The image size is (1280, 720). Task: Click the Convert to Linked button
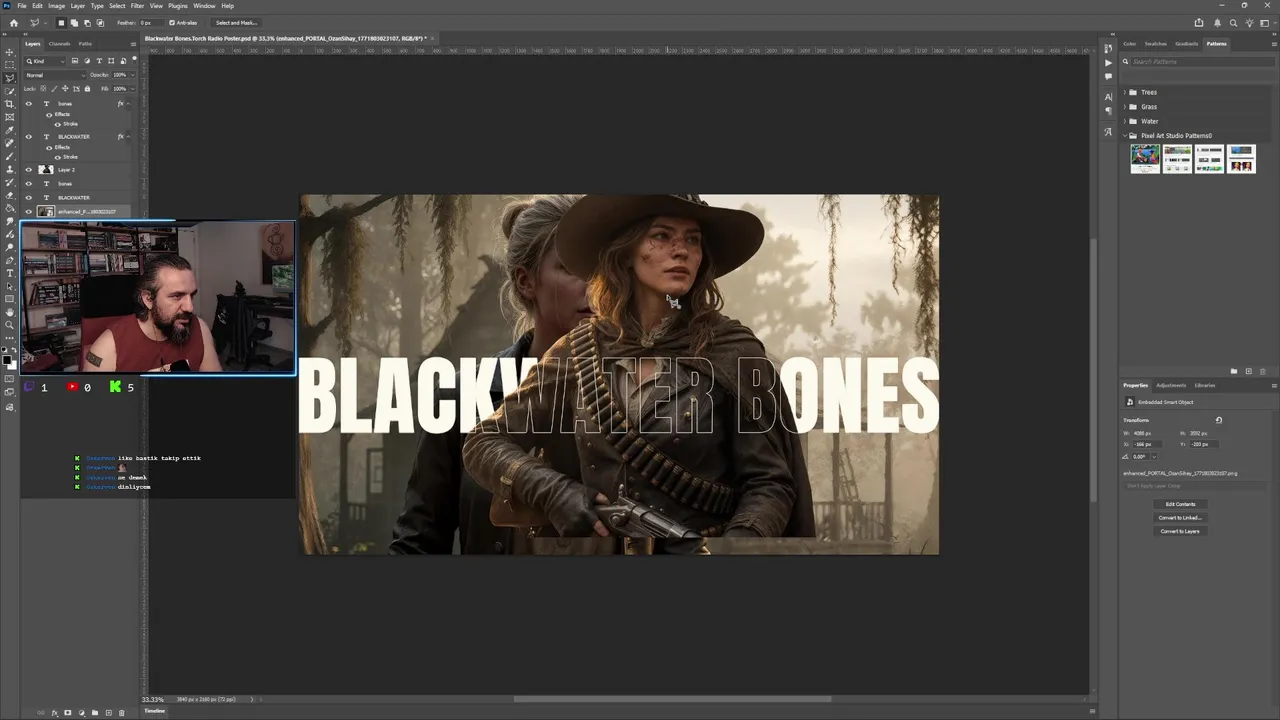(x=1180, y=517)
